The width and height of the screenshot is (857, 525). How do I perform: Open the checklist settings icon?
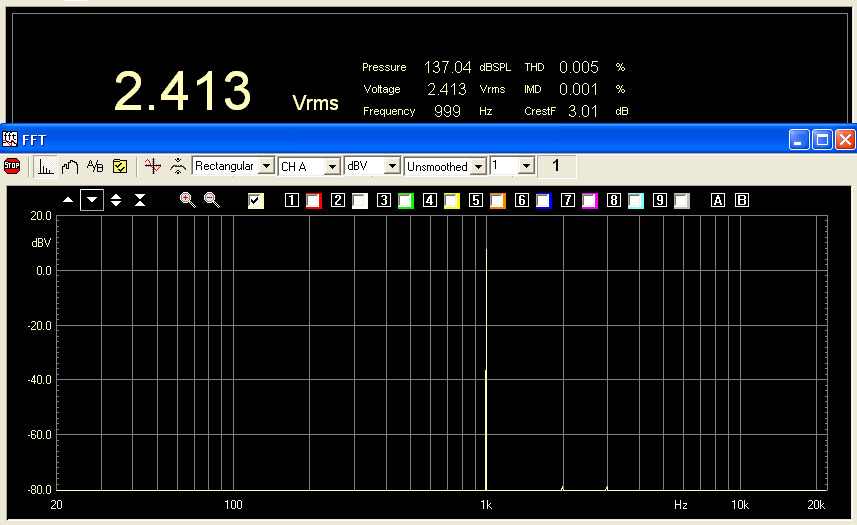pyautogui.click(x=120, y=166)
